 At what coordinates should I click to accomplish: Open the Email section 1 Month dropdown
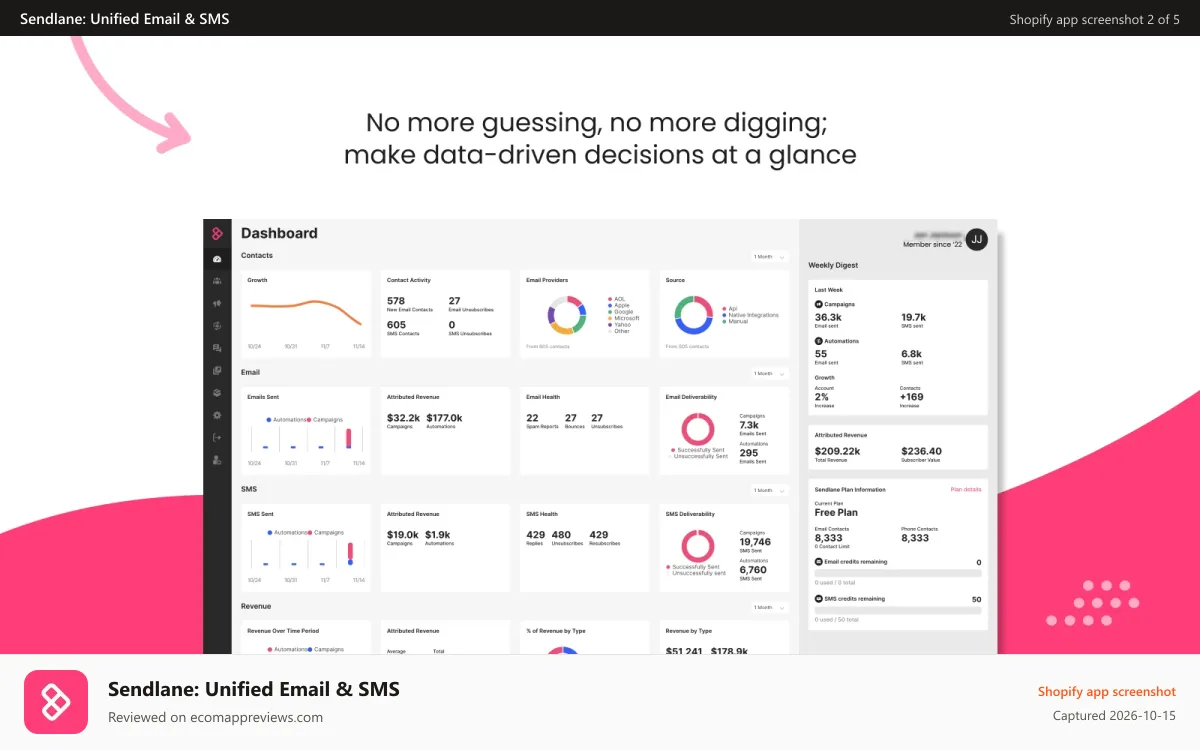pos(770,374)
